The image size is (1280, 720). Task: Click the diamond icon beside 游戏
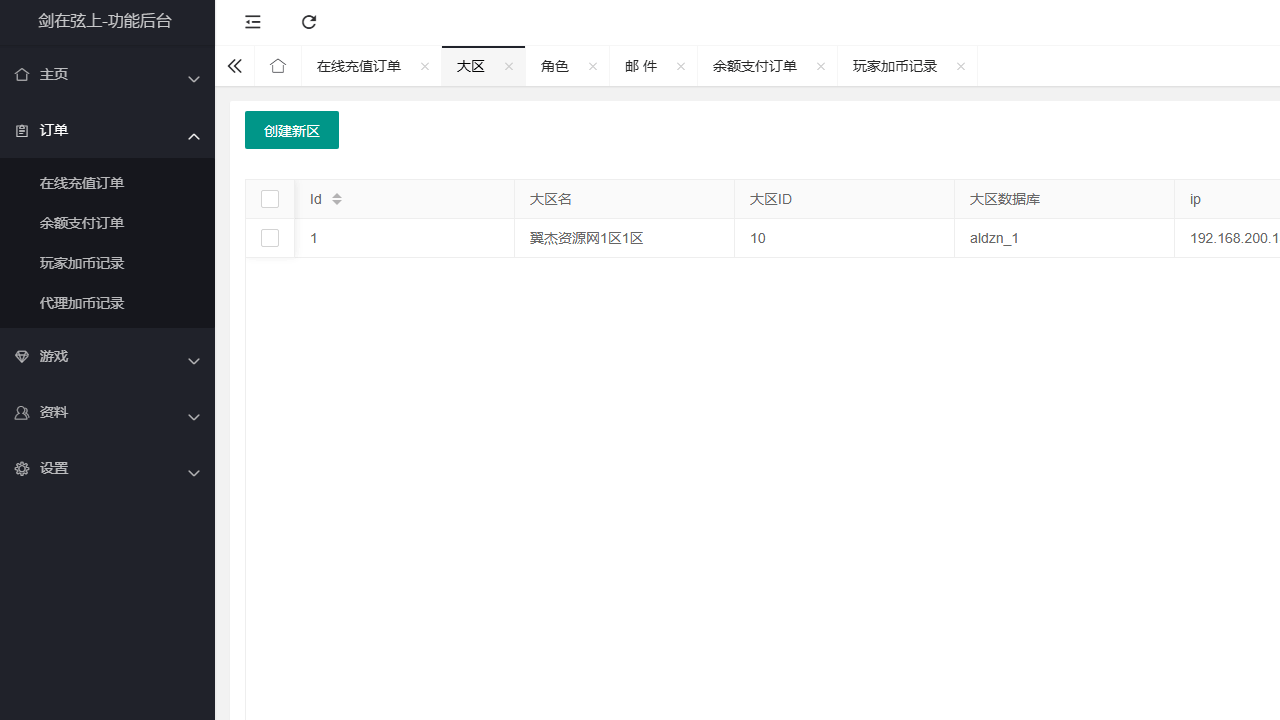(x=22, y=356)
